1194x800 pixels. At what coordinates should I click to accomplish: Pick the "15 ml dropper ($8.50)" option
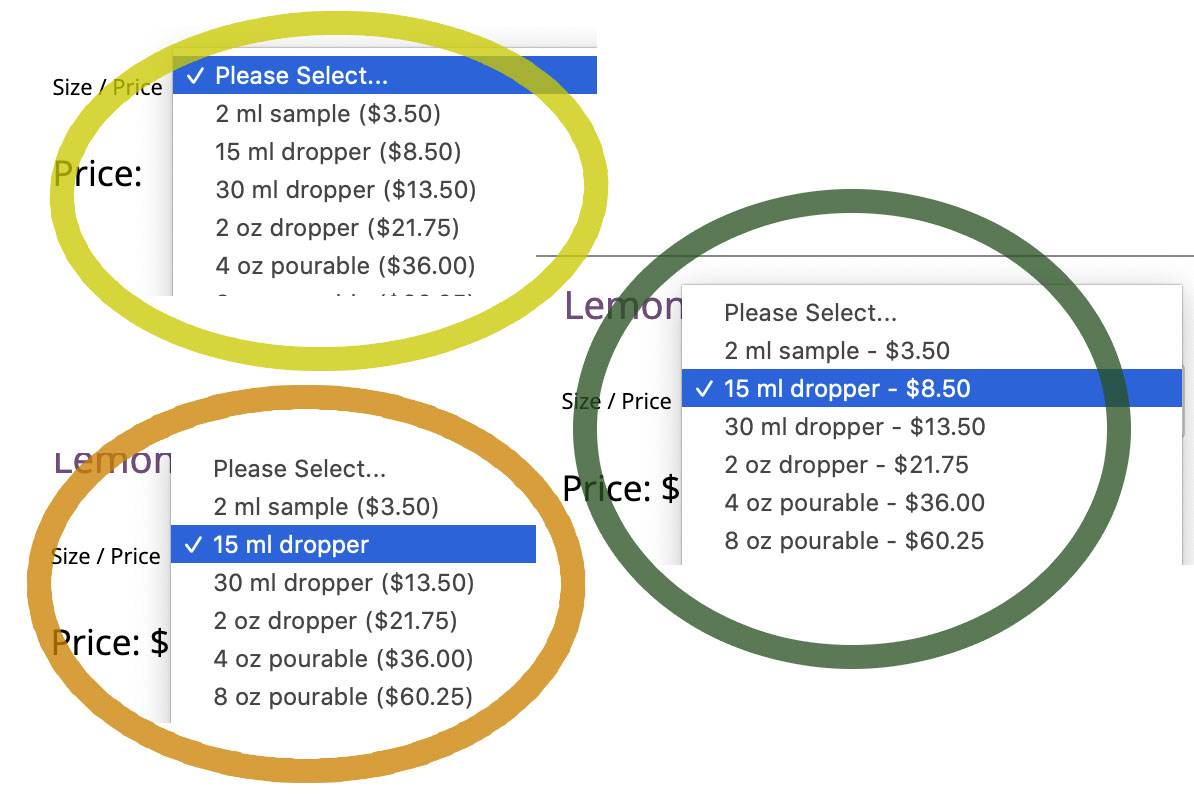338,152
